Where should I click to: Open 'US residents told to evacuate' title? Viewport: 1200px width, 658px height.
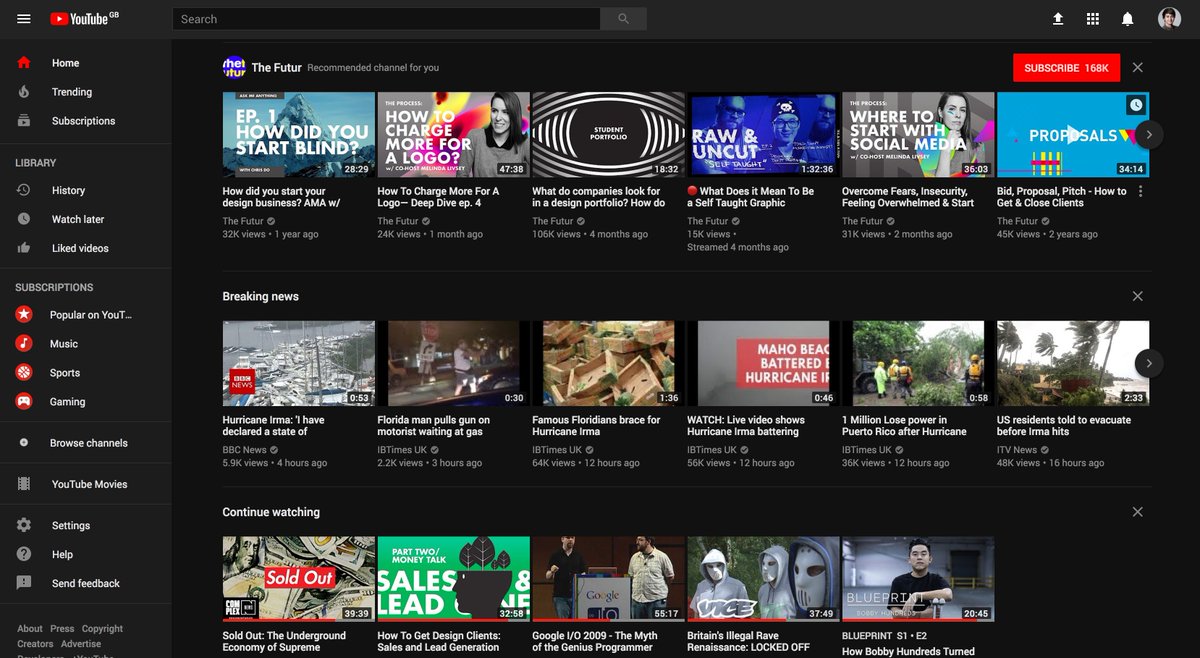(1064, 426)
